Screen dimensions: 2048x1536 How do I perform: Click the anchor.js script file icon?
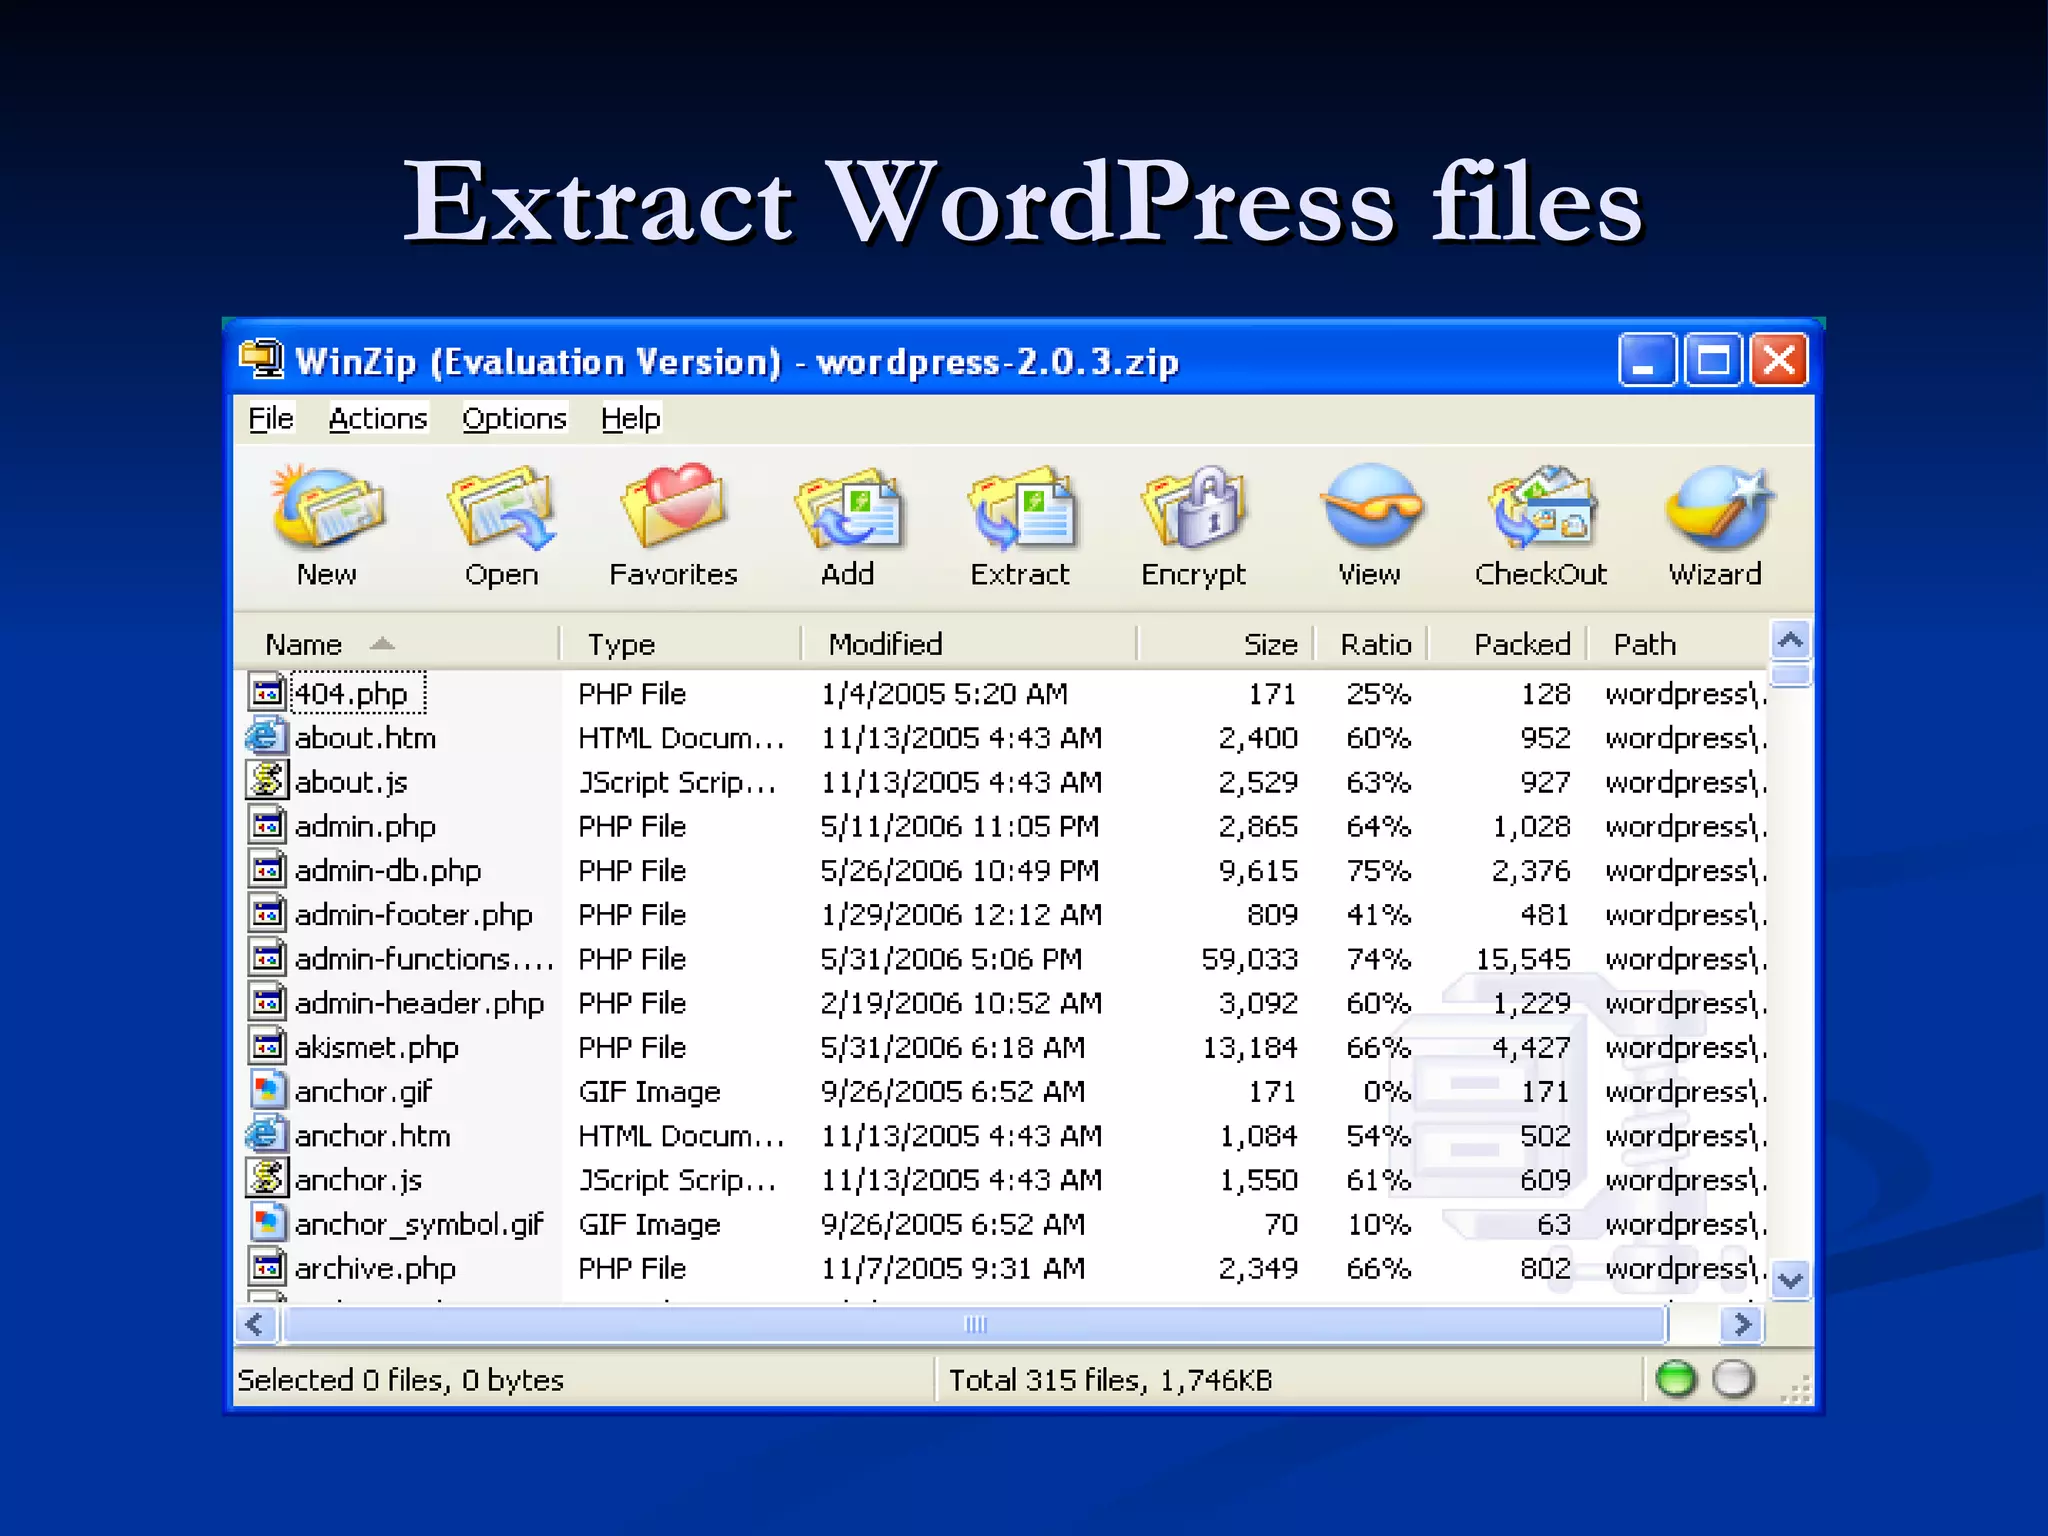tap(266, 1179)
